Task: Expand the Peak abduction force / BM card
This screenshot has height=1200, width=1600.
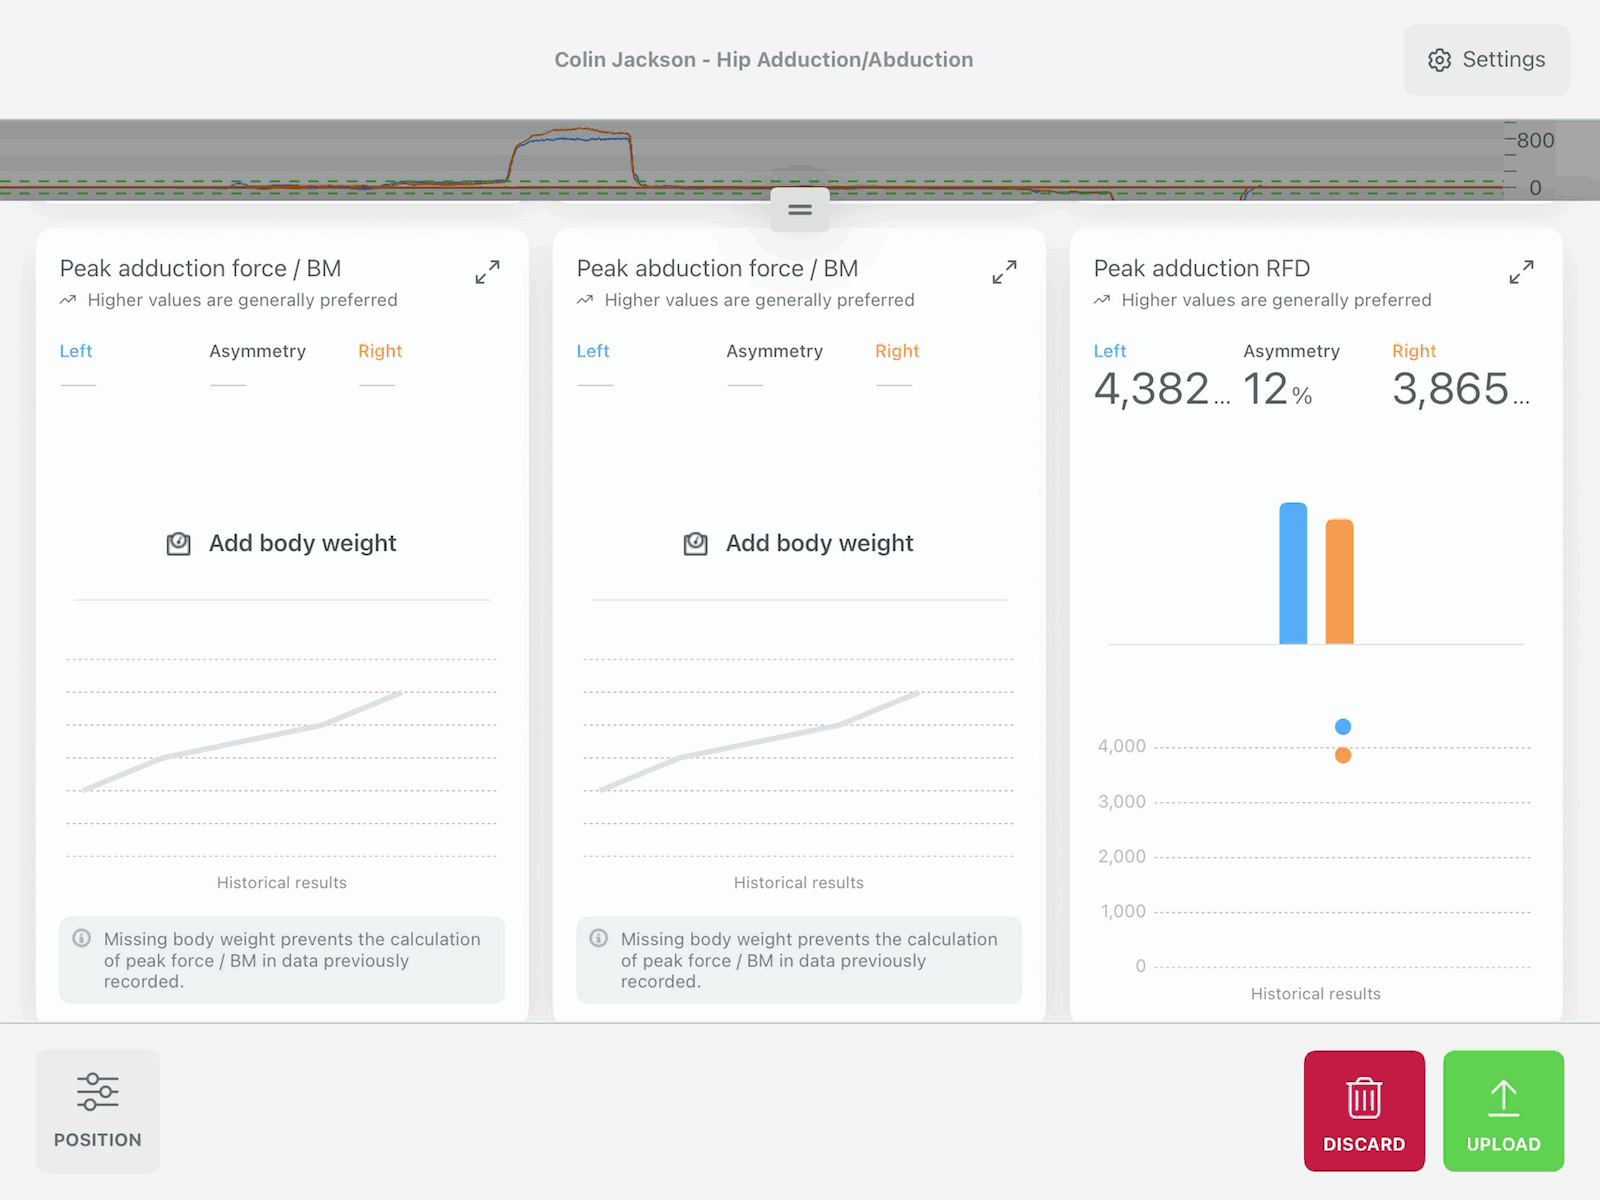Action: click(1004, 272)
